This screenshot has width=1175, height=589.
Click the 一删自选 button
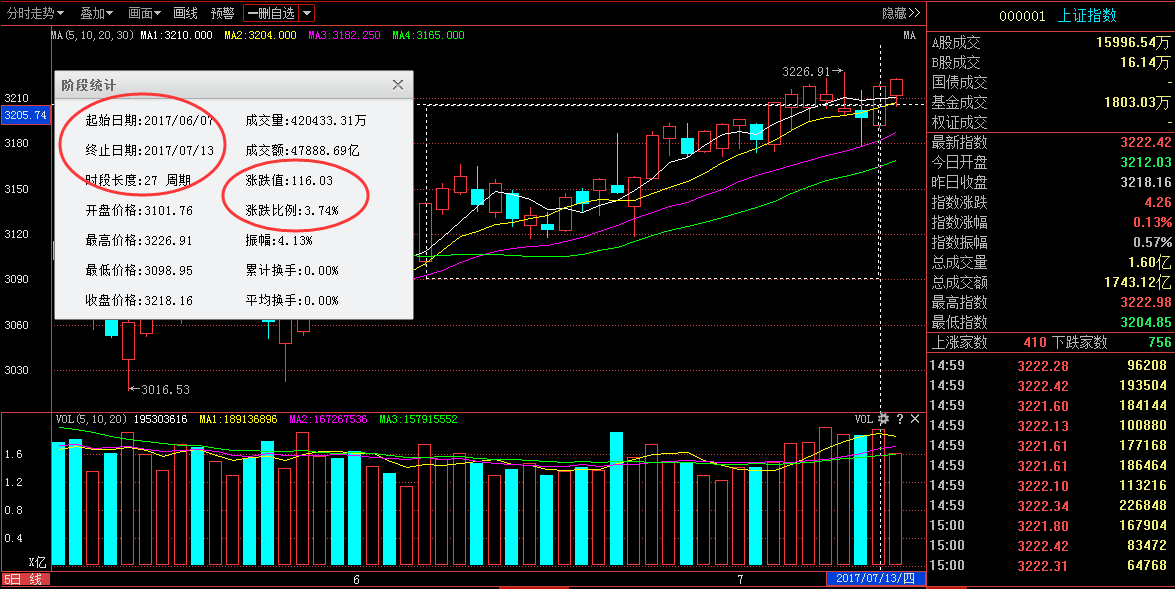pos(271,13)
